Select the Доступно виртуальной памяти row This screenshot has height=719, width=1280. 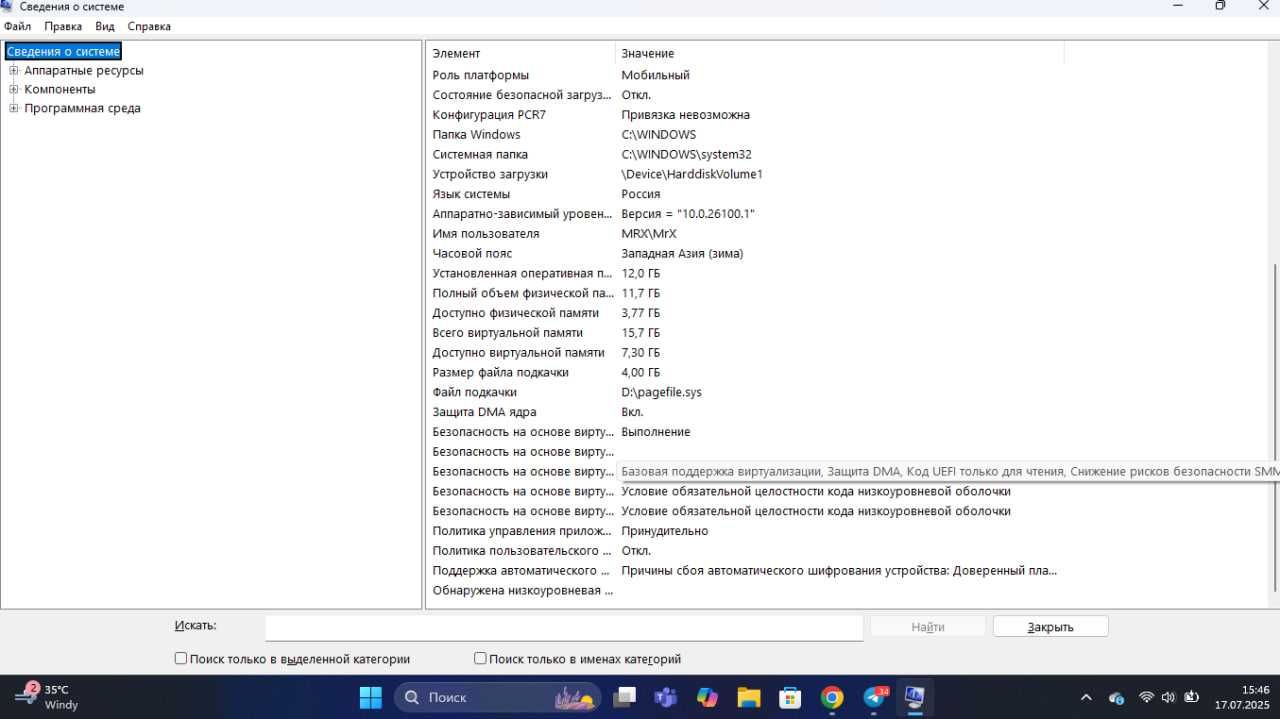click(745, 352)
